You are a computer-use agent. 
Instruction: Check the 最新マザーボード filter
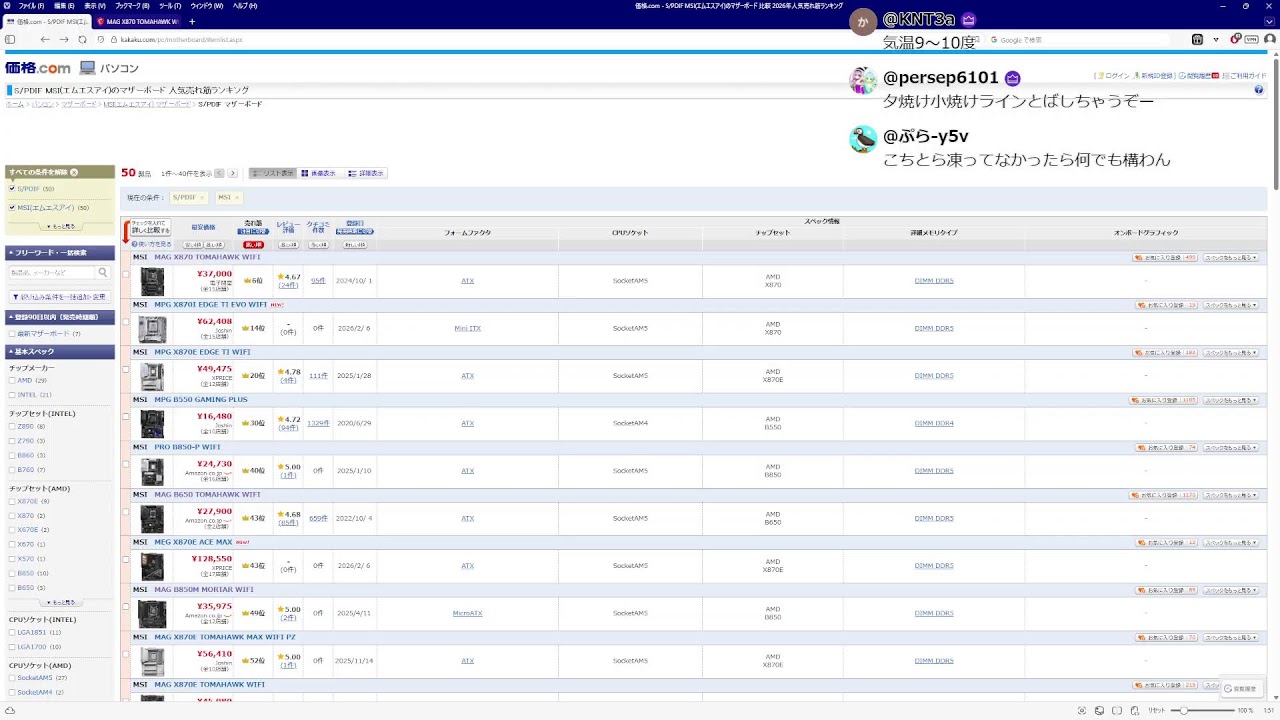tap(12, 334)
